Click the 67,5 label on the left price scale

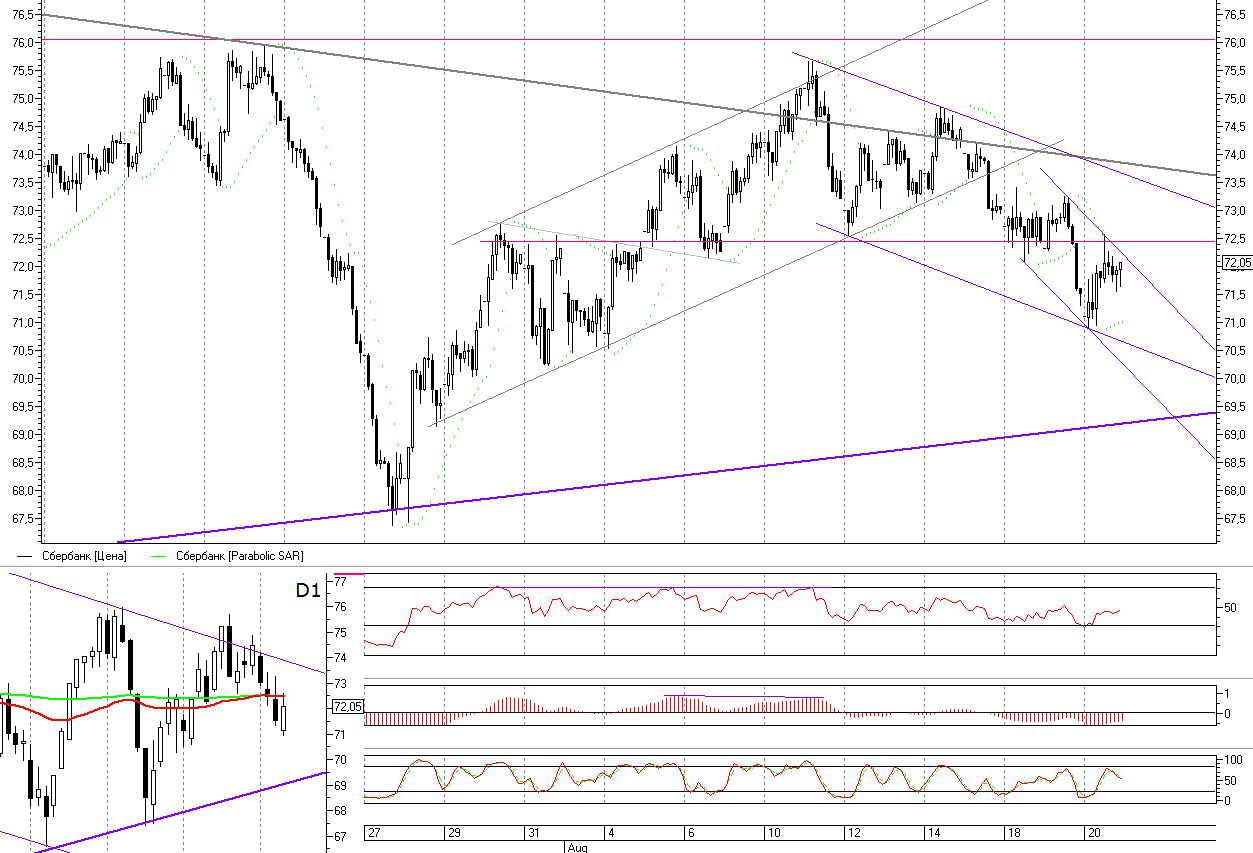coord(22,519)
